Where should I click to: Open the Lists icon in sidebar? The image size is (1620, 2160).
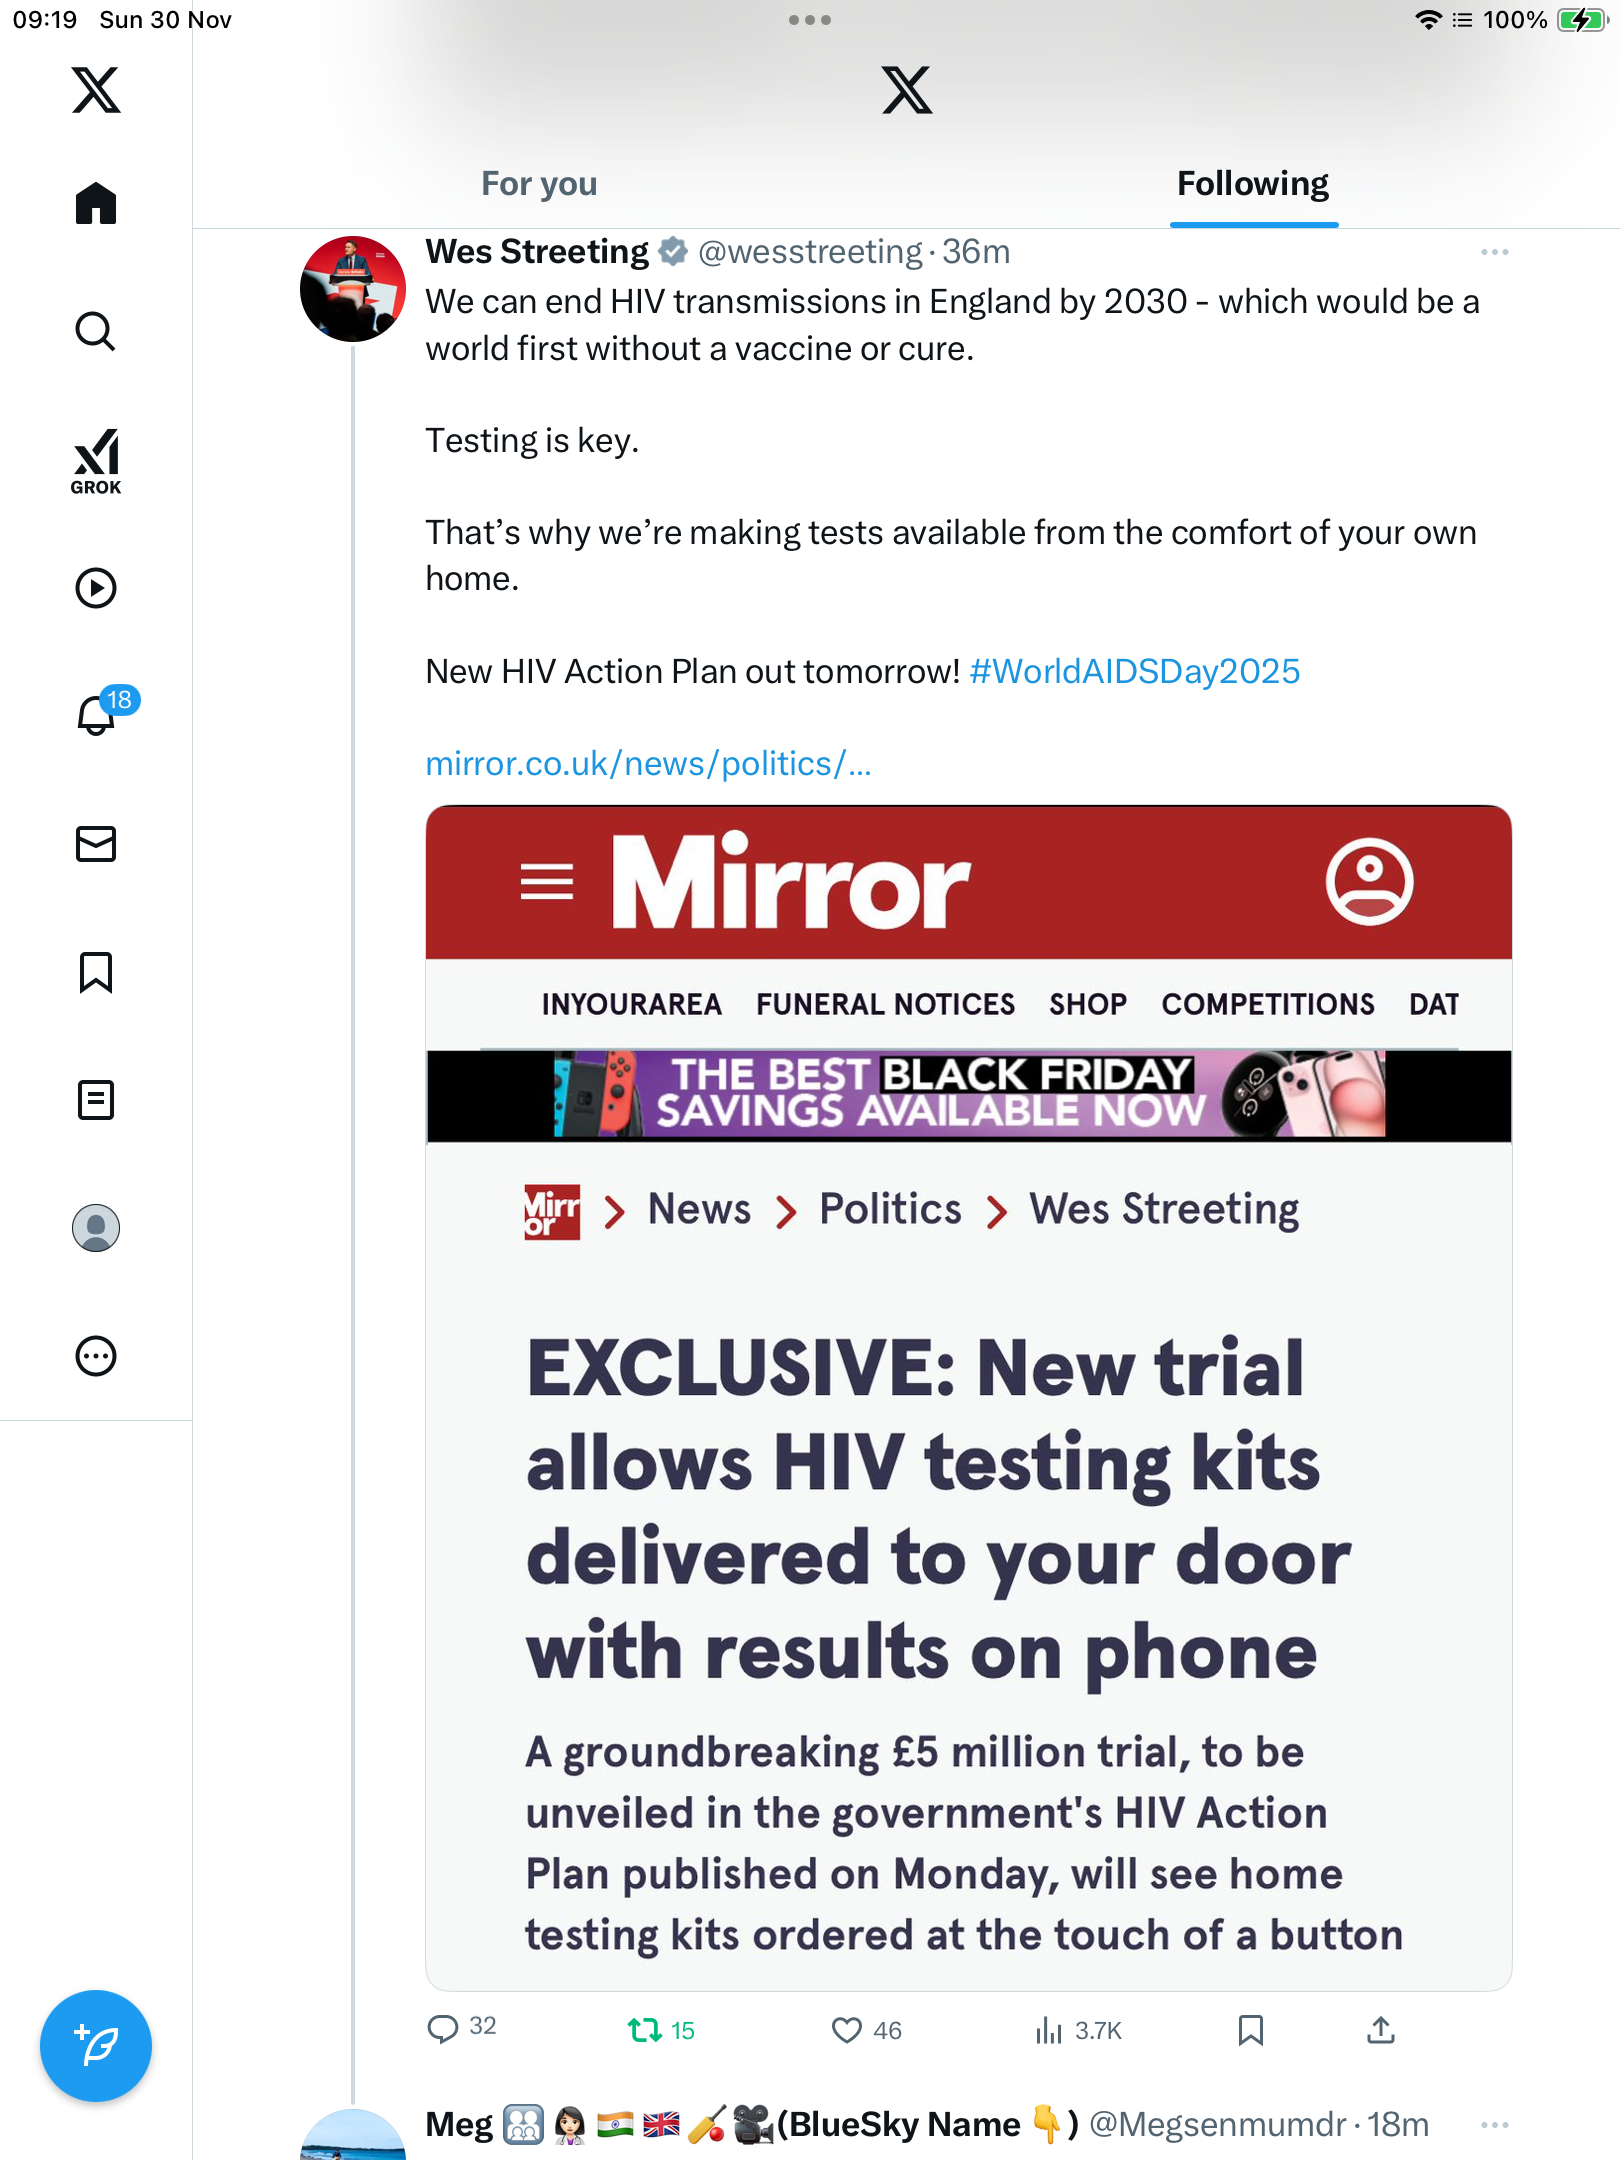click(96, 1100)
